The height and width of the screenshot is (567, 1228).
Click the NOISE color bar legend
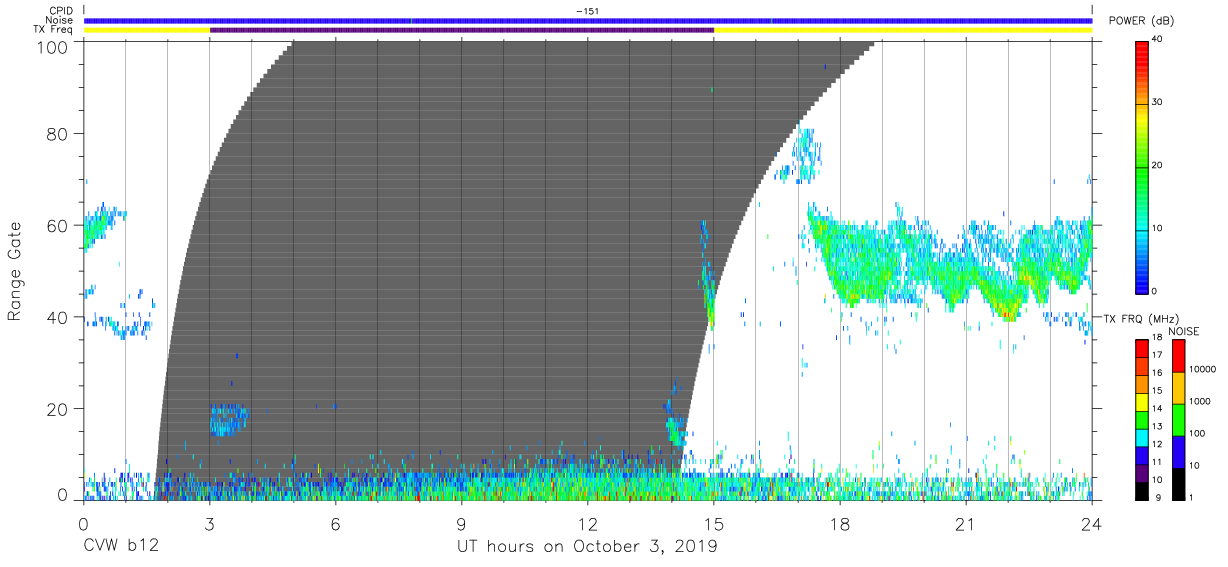[1178, 419]
